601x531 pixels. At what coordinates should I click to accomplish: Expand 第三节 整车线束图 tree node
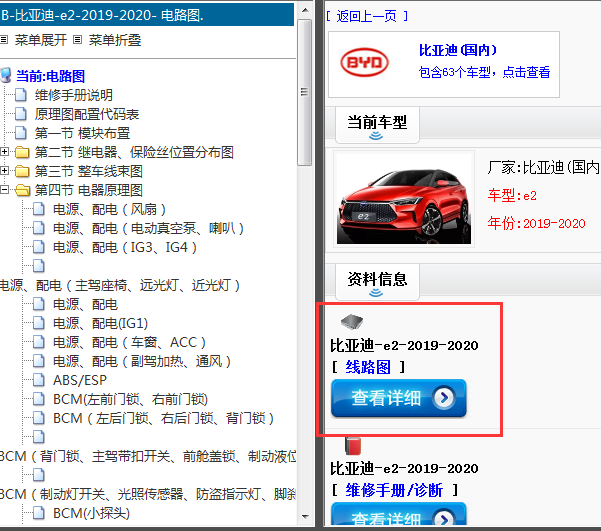[4, 171]
